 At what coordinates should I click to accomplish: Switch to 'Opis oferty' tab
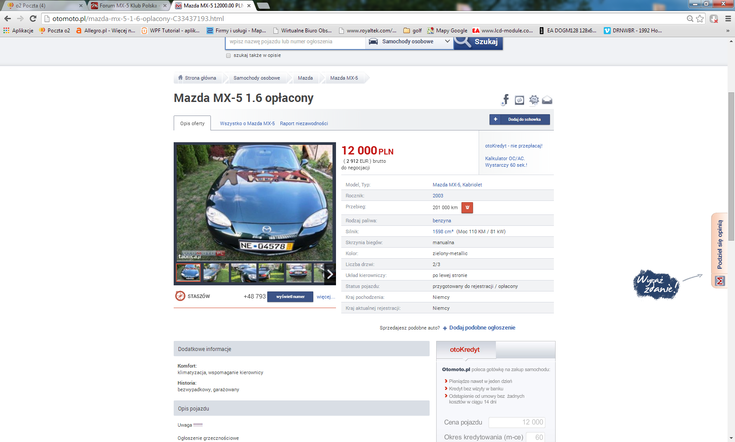coord(192,123)
